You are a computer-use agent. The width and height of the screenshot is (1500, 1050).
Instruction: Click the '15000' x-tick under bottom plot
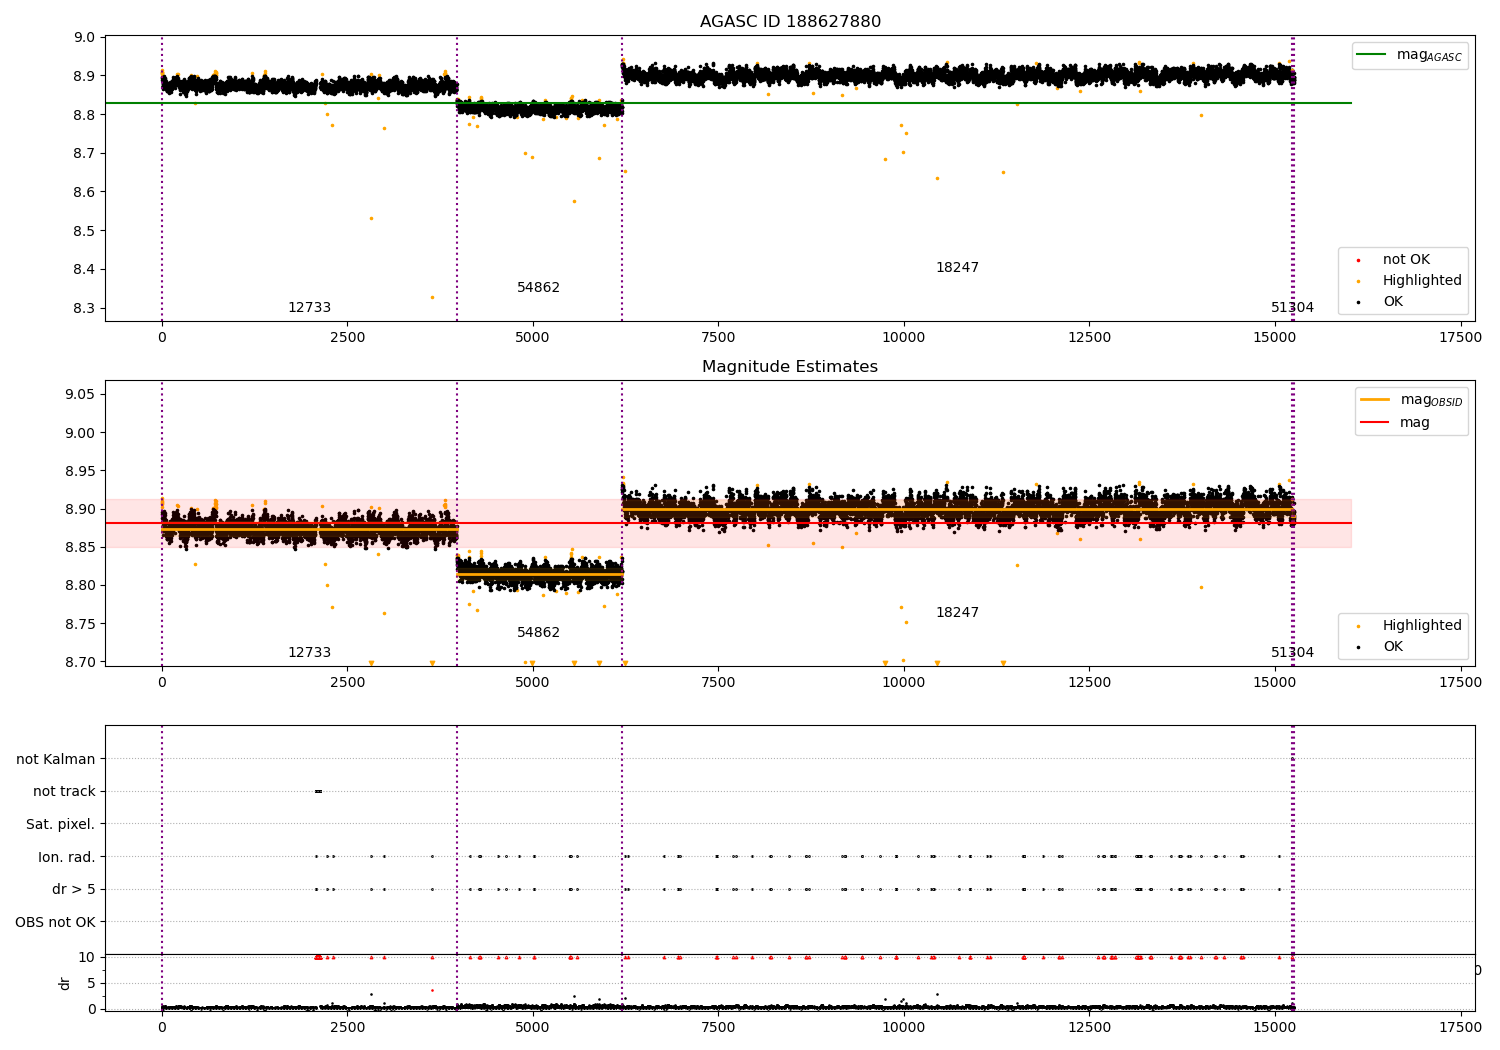coord(1275,1028)
